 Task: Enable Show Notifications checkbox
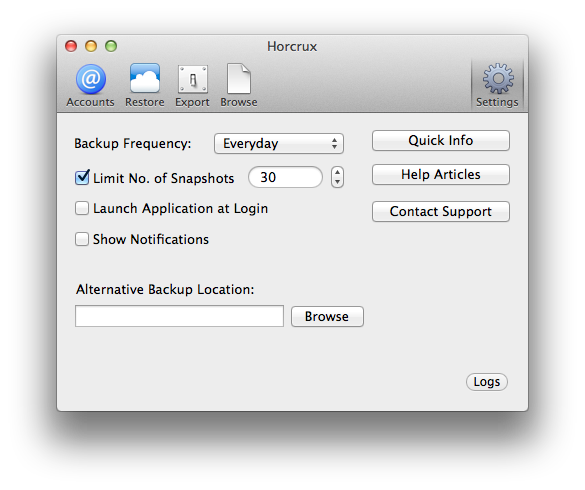pos(82,239)
